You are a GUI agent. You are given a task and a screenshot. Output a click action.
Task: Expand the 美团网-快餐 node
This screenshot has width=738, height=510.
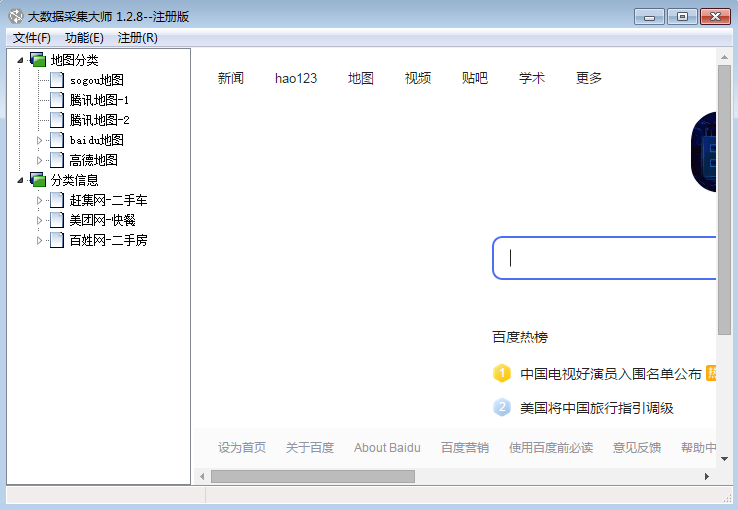[x=40, y=220]
